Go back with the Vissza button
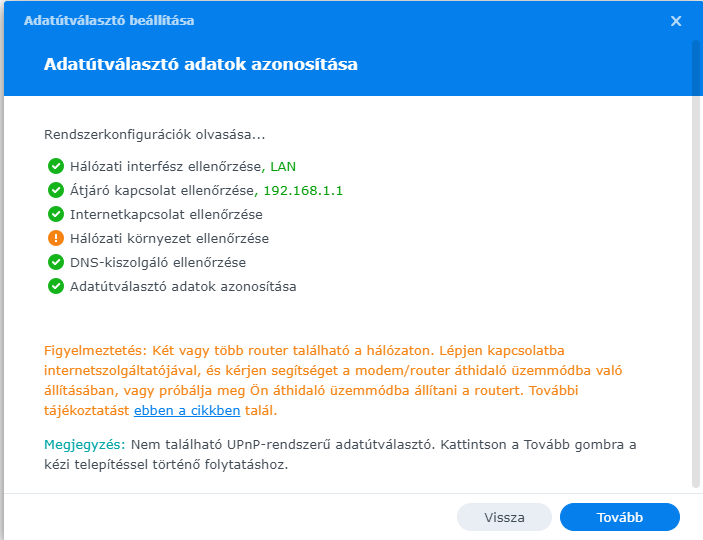The image size is (703, 540). coord(504,517)
